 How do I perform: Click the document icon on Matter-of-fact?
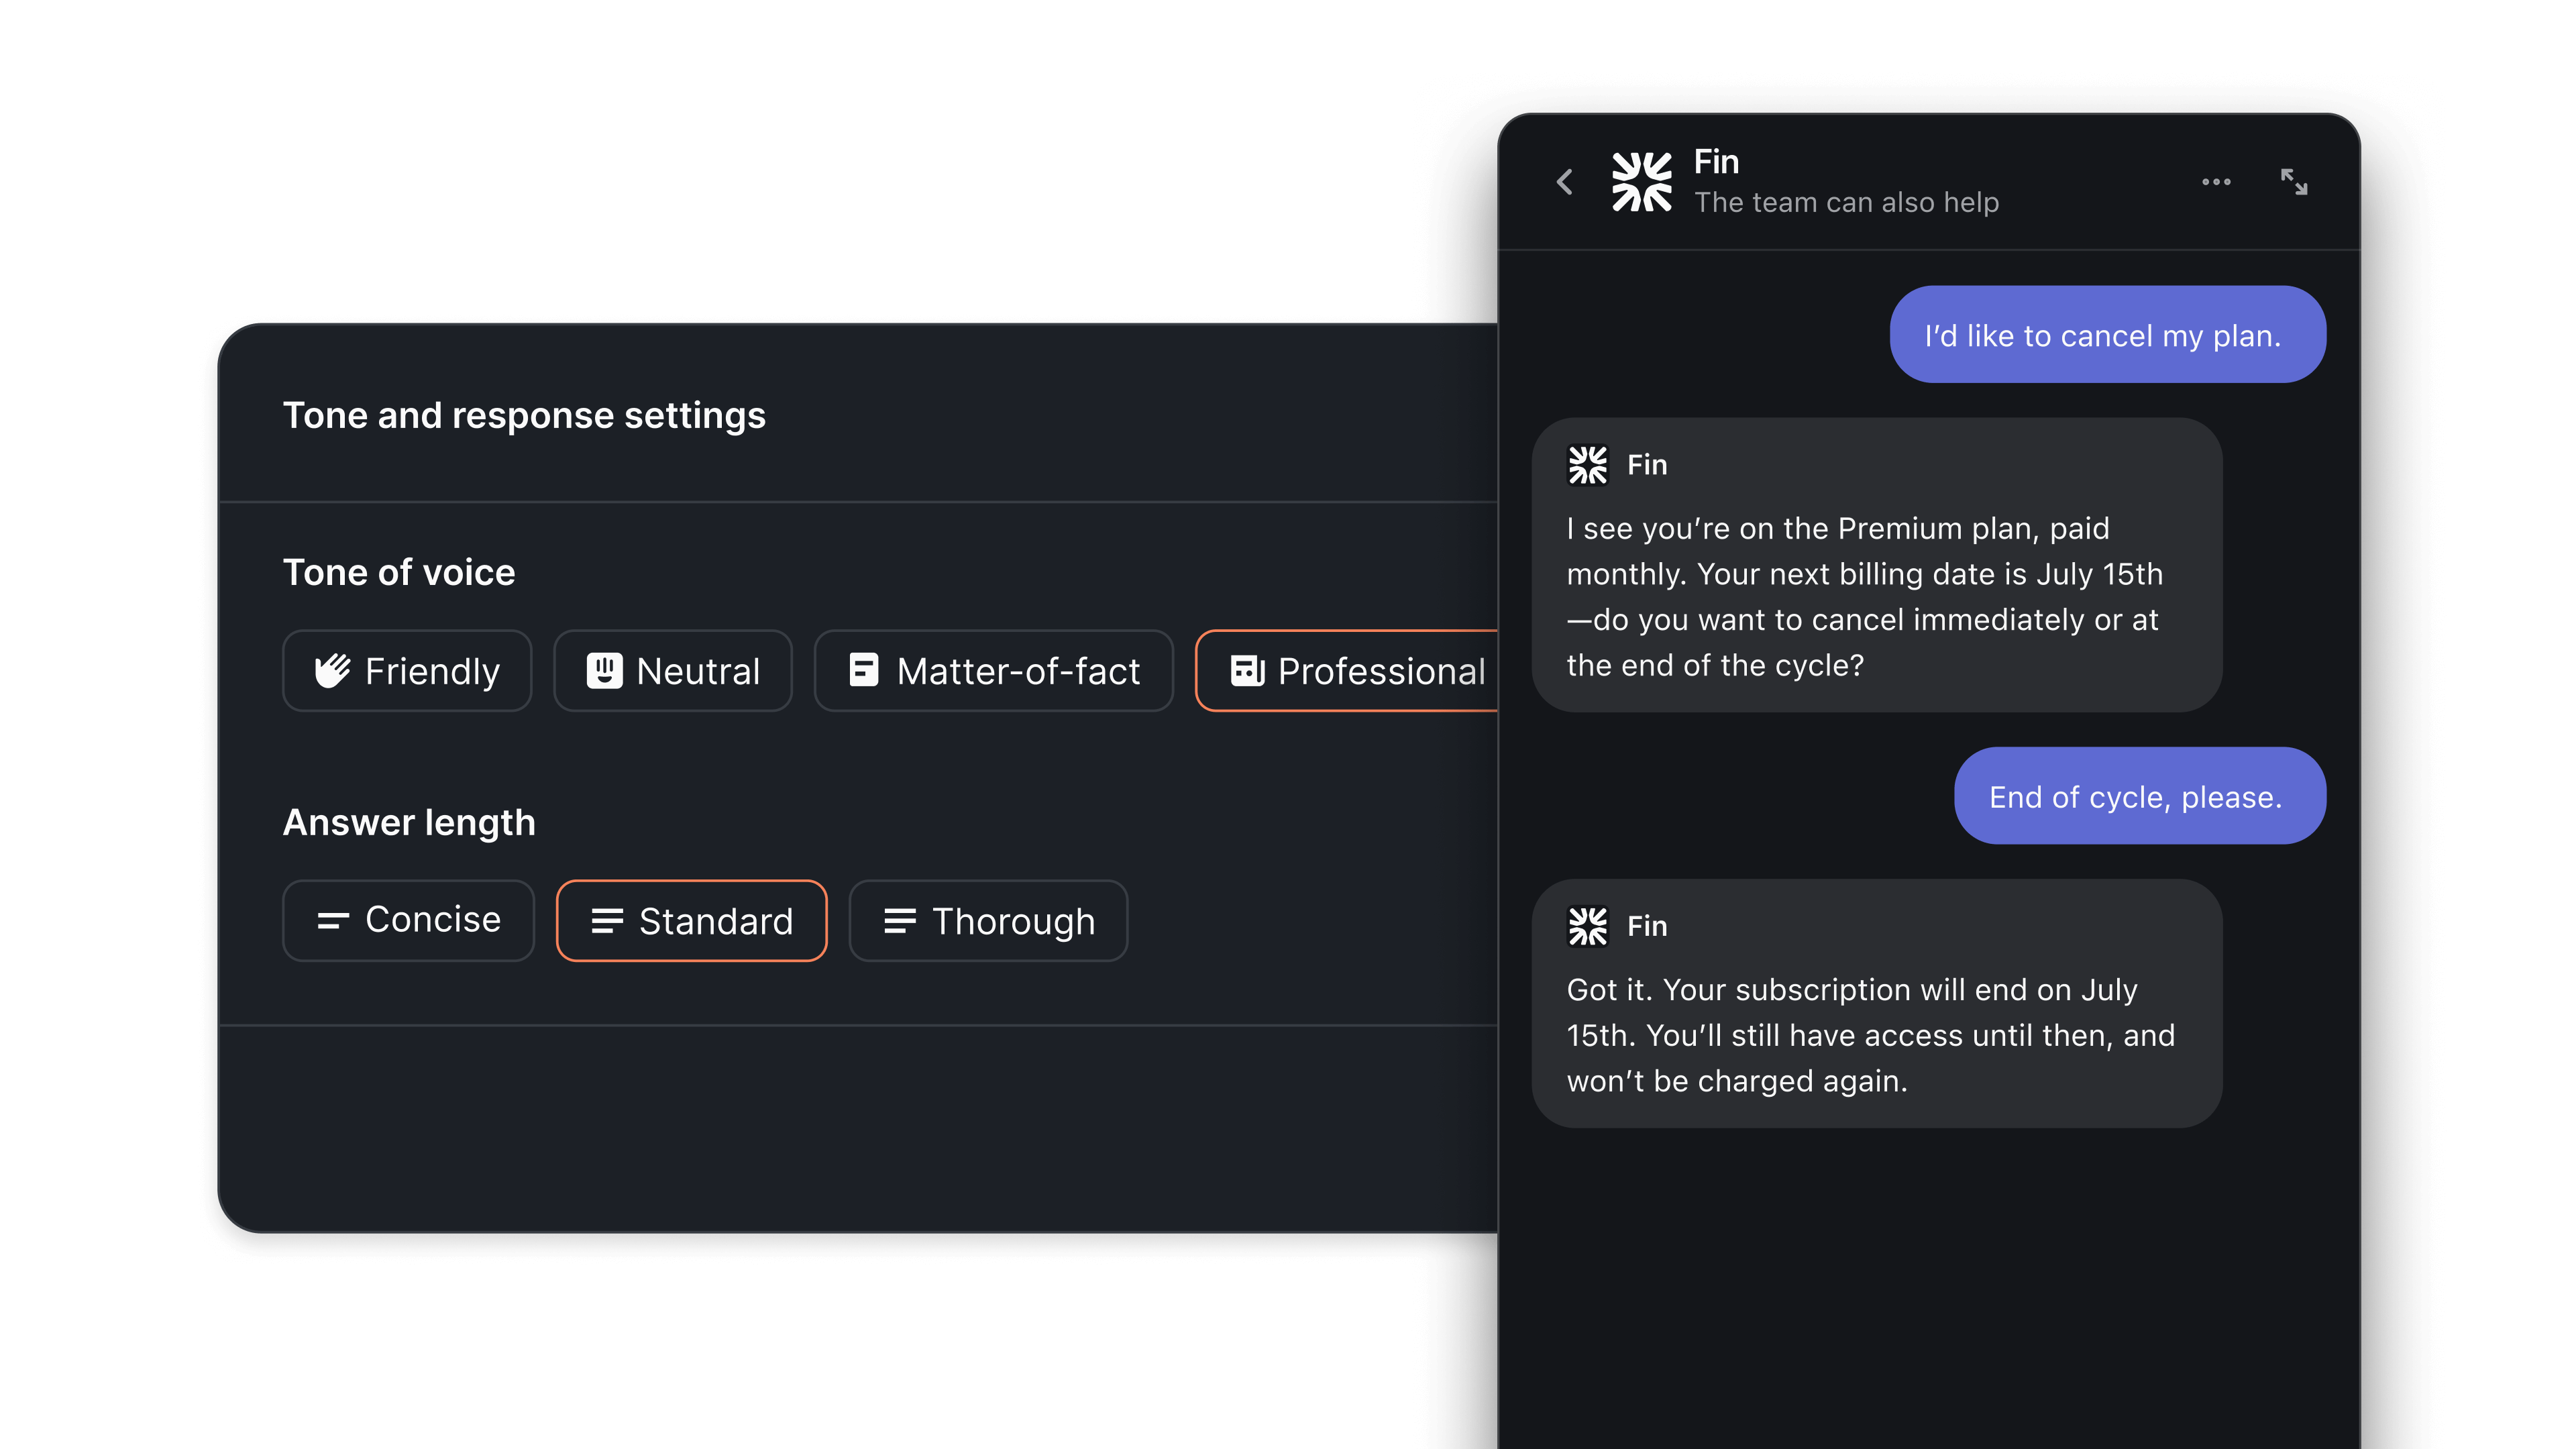(864, 670)
